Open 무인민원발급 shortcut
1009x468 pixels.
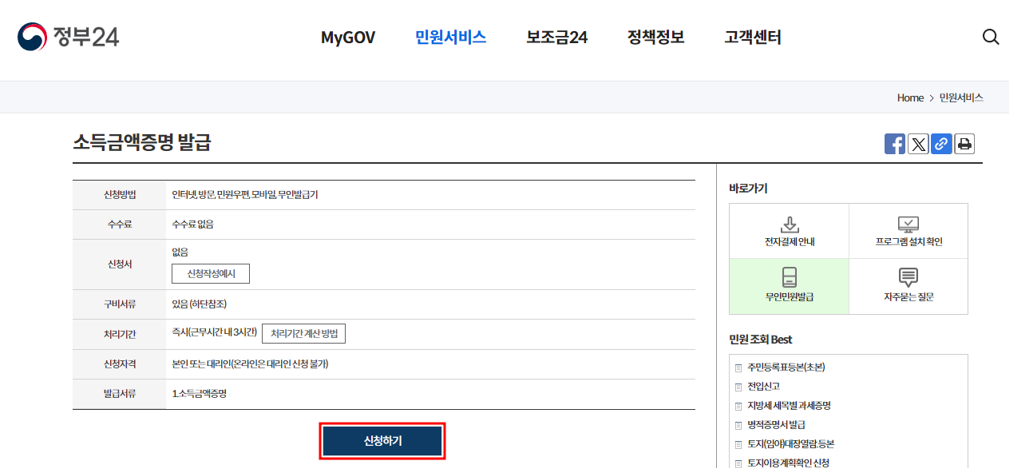pyautogui.click(x=790, y=286)
